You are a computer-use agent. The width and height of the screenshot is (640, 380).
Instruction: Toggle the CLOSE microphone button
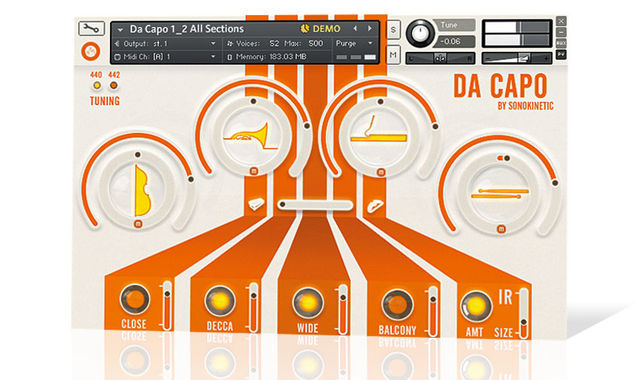[x=135, y=299]
